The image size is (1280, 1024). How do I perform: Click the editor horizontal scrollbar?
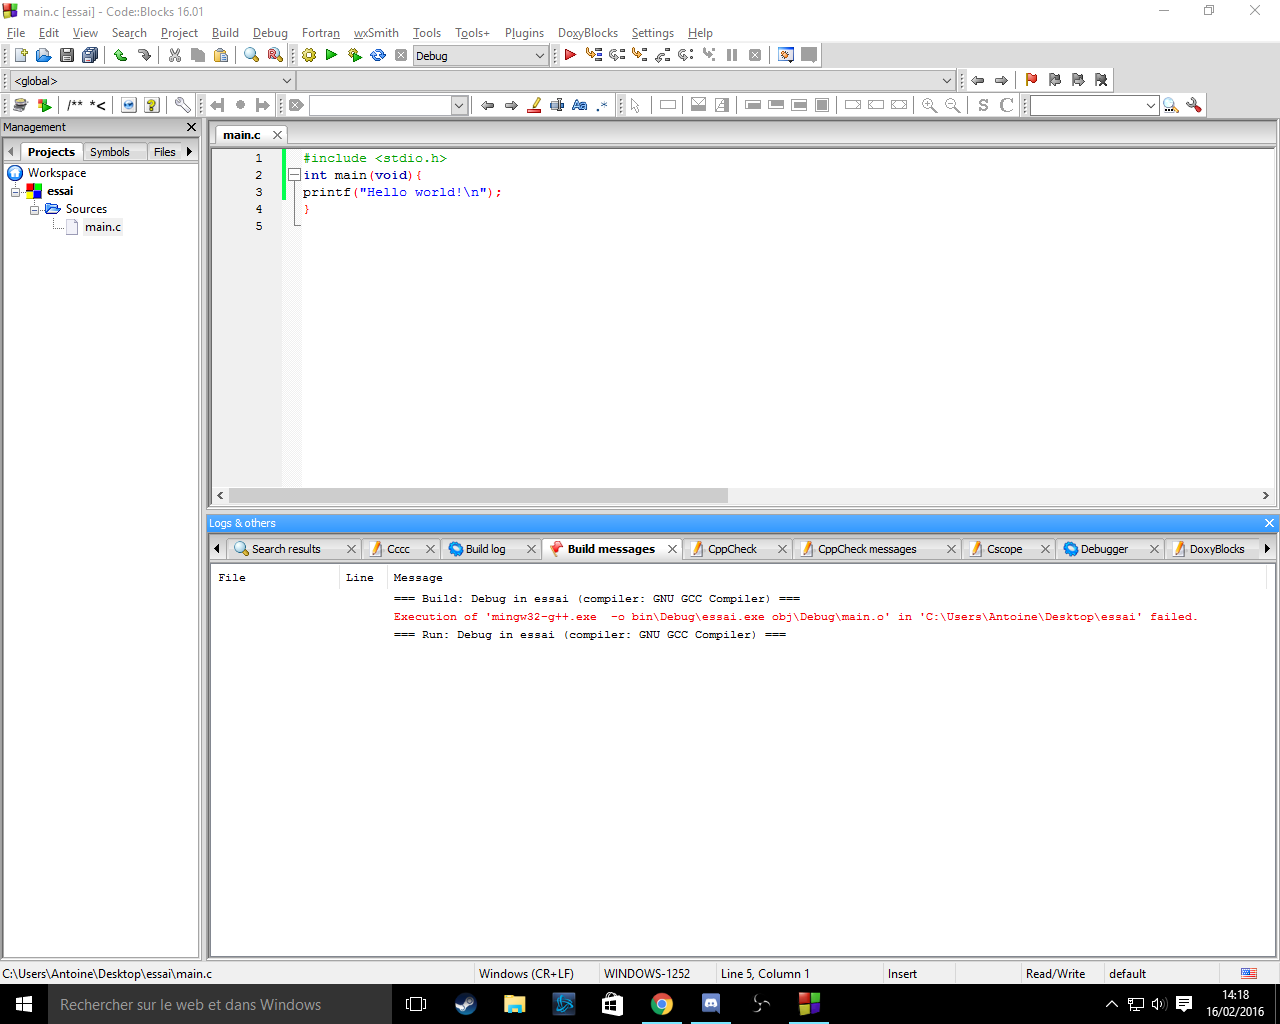pyautogui.click(x=478, y=496)
